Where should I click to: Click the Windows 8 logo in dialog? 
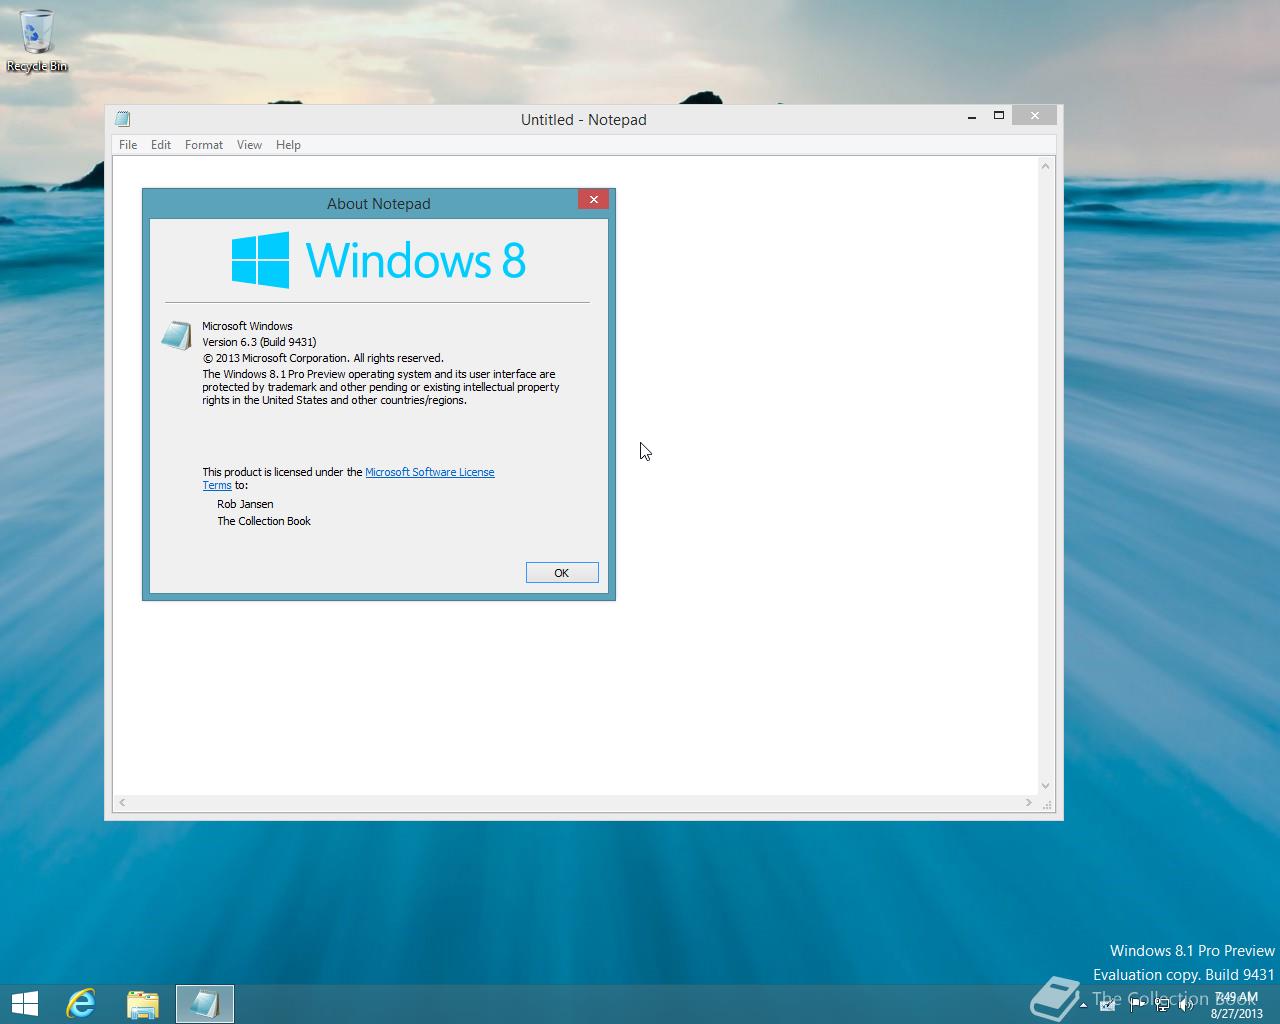[379, 260]
